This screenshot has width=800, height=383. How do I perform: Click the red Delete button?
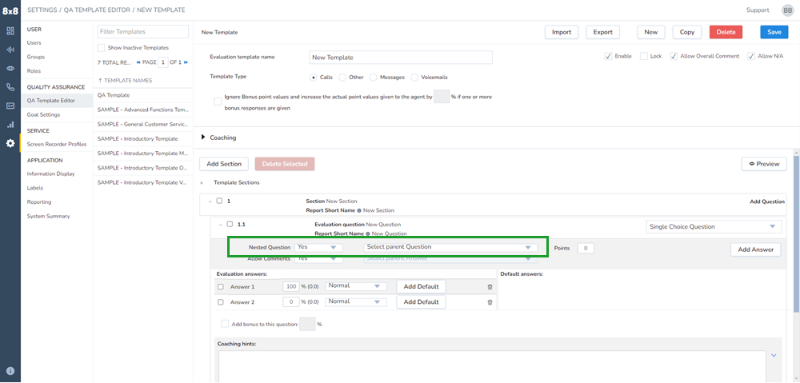(726, 32)
